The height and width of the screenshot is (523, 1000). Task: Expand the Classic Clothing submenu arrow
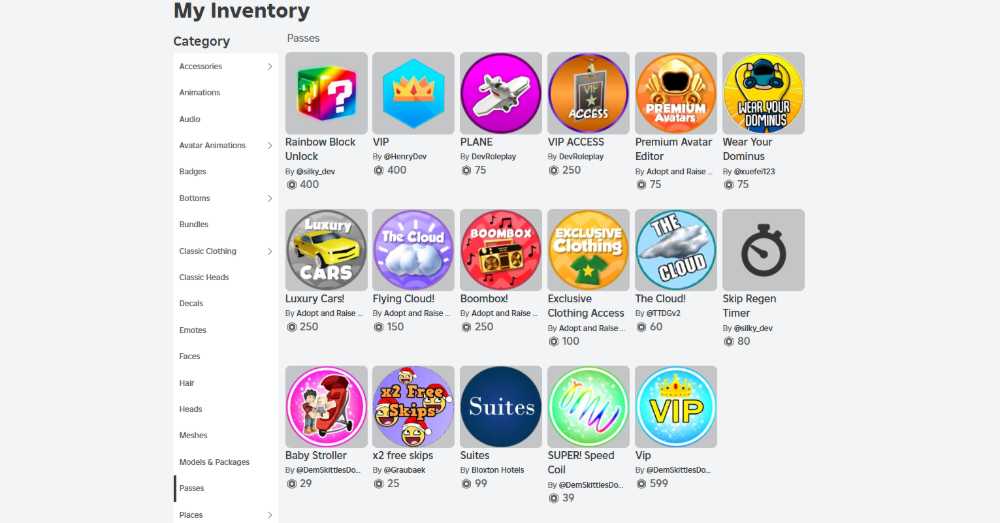pos(270,251)
